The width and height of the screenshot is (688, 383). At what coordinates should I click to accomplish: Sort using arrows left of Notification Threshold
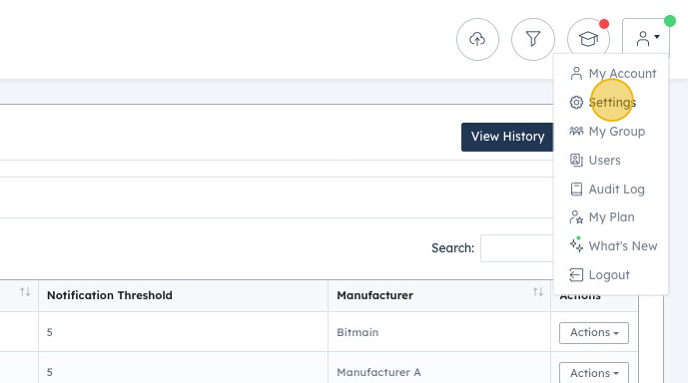click(x=25, y=292)
